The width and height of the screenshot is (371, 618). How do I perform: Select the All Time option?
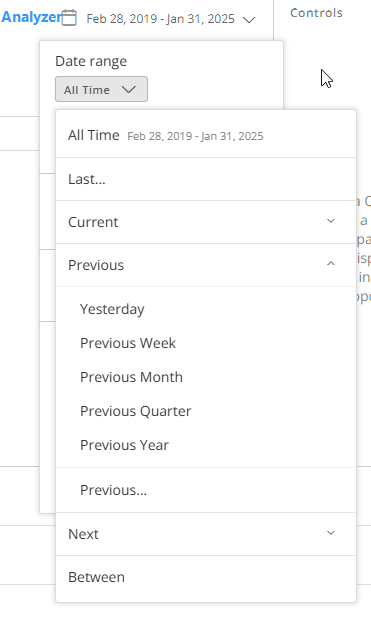pyautogui.click(x=206, y=136)
